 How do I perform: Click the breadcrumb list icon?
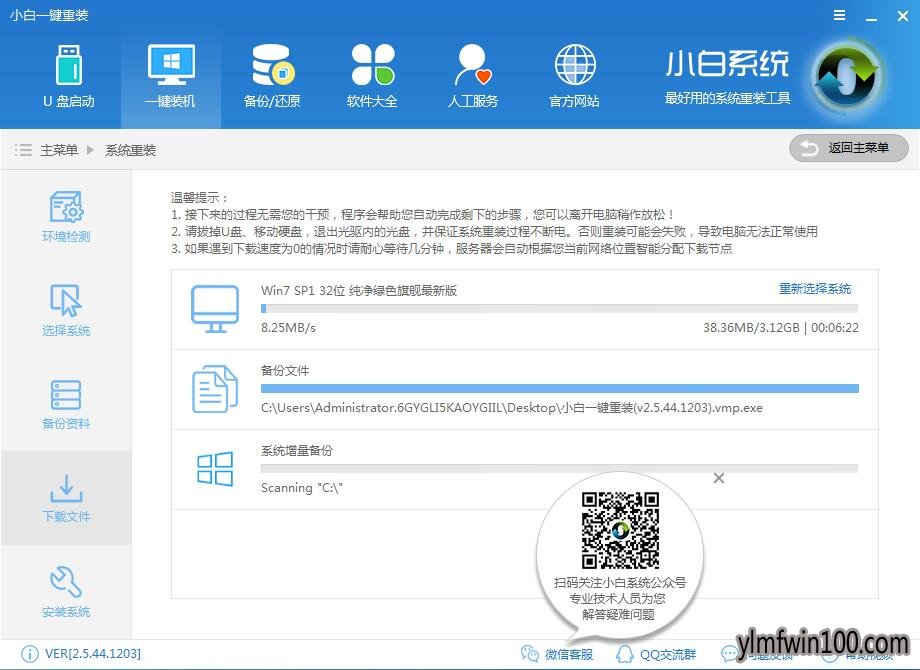pyautogui.click(x=23, y=150)
